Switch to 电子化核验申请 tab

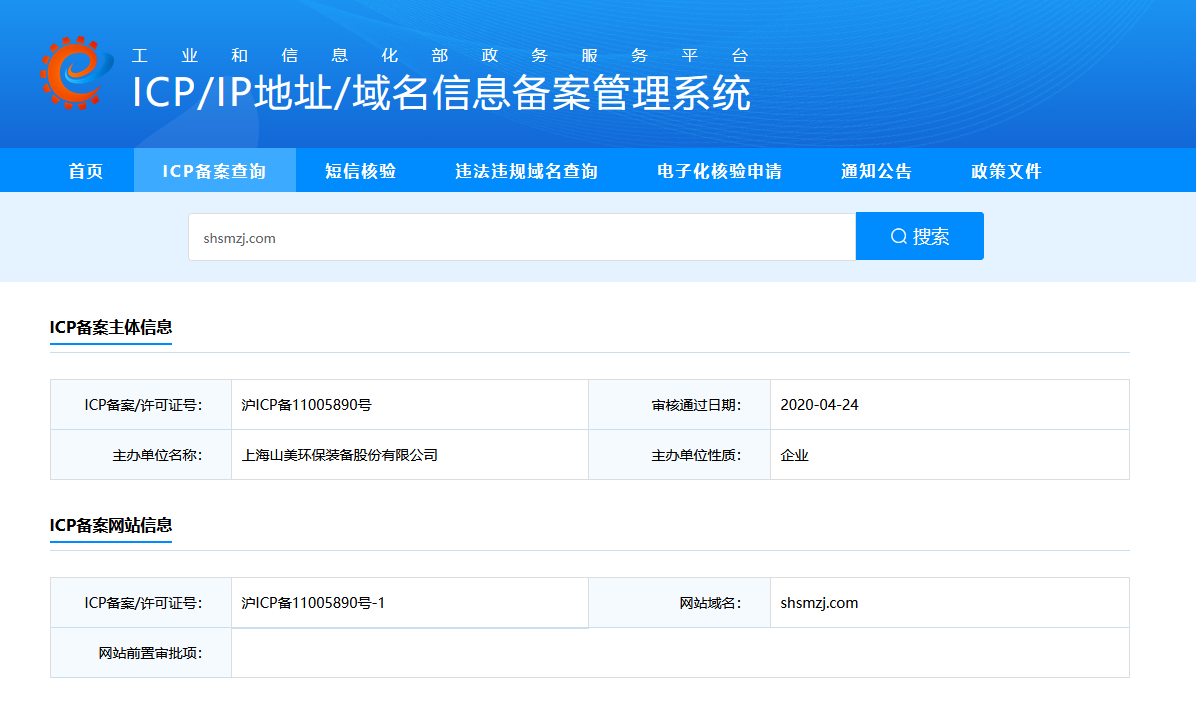pyautogui.click(x=719, y=171)
